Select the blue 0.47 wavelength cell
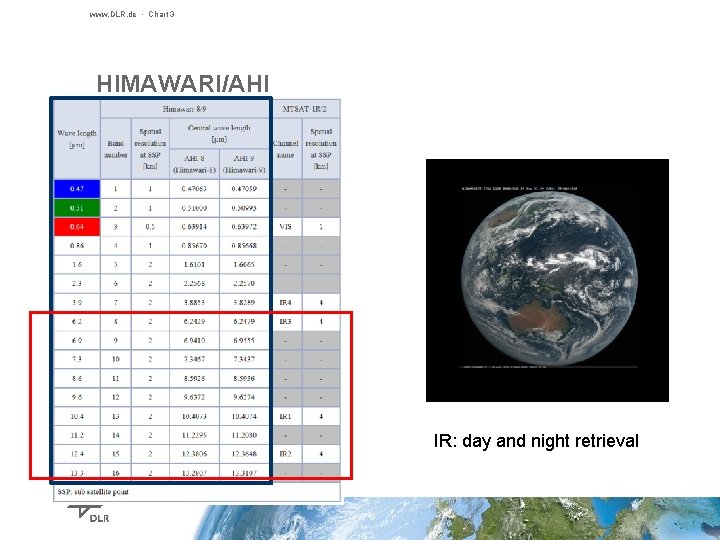Image resolution: width=720 pixels, height=540 pixels. 77,189
